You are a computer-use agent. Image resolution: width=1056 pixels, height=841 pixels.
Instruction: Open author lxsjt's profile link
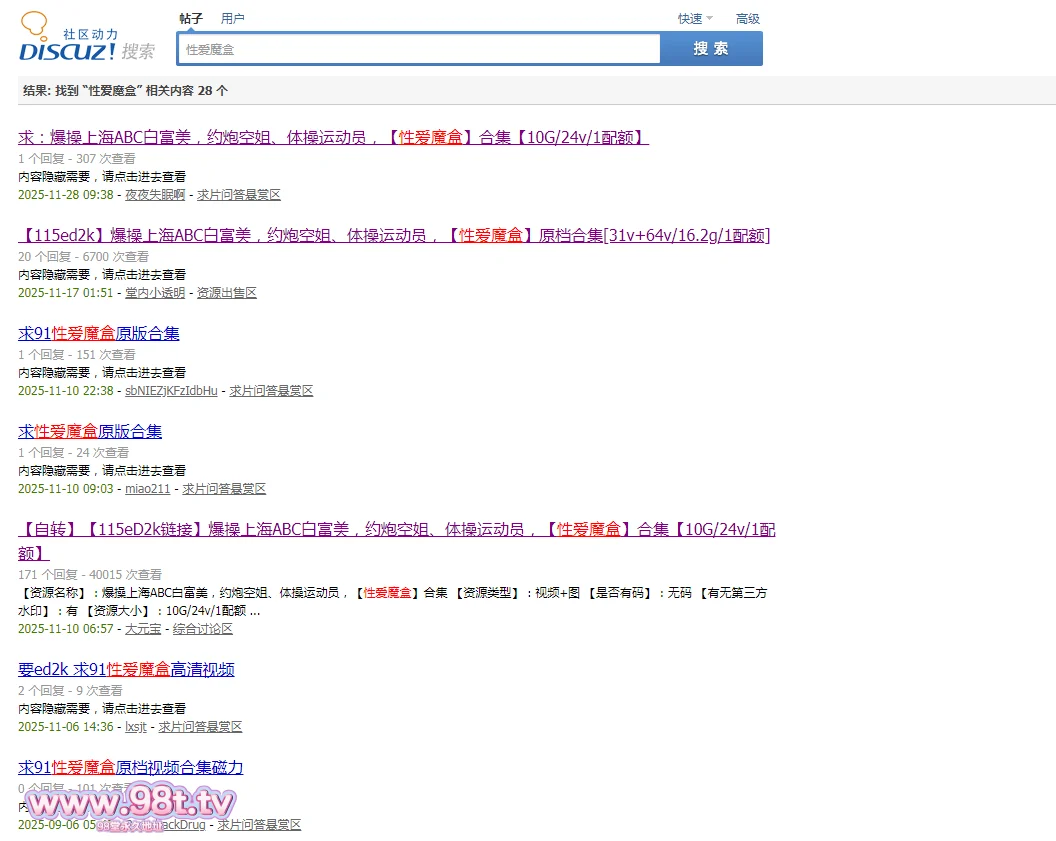(135, 727)
